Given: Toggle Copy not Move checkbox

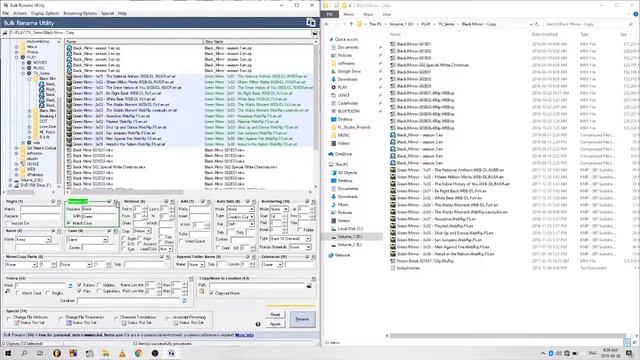Looking at the screenshot, I should click(211, 293).
